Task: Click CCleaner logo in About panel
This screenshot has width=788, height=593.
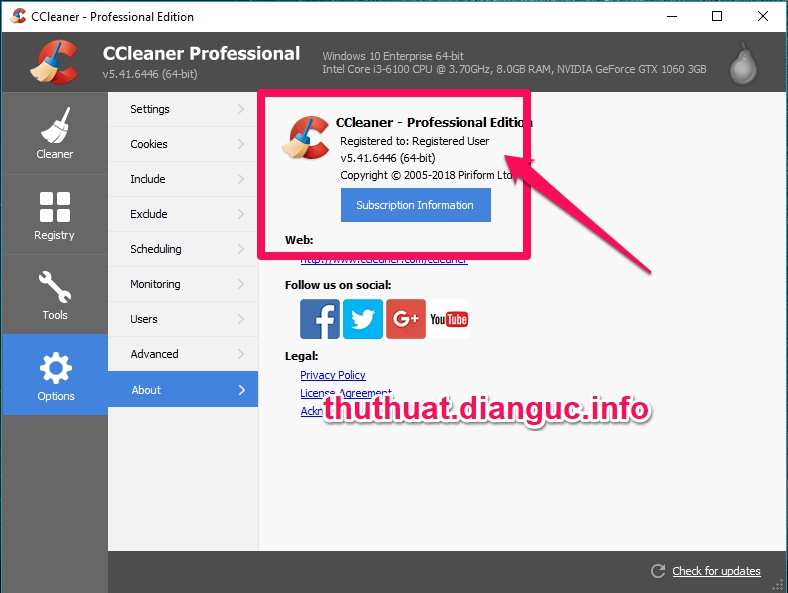Action: (306, 138)
